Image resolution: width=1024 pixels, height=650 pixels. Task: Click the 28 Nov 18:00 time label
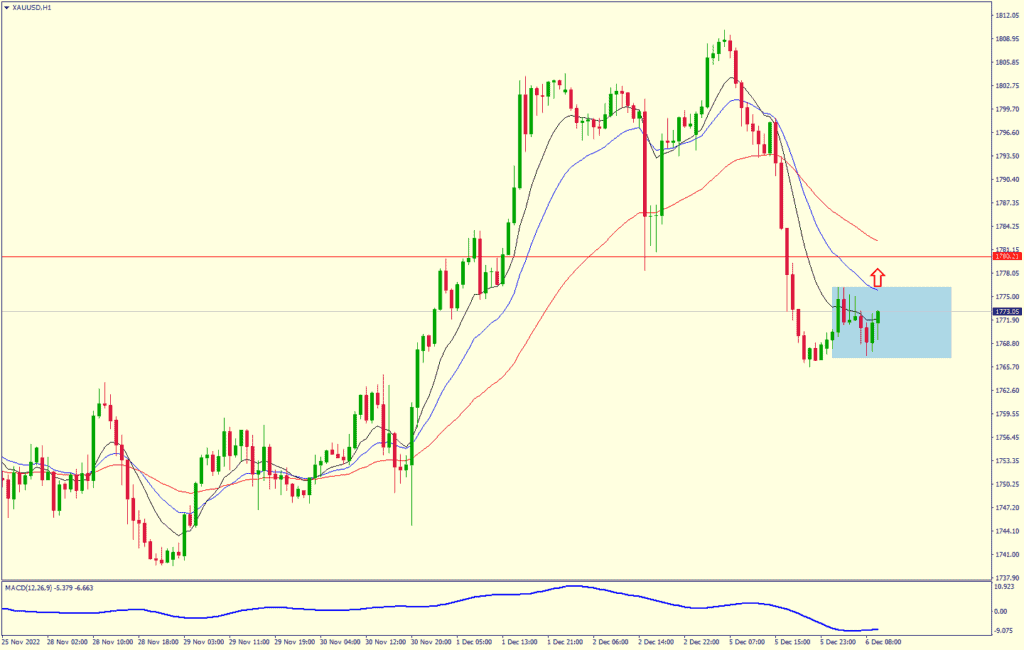[x=158, y=640]
